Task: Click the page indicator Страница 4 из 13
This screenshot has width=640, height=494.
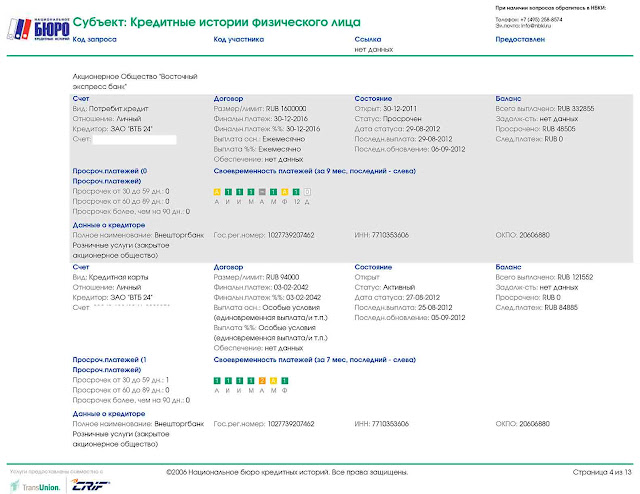Action: tap(602, 472)
